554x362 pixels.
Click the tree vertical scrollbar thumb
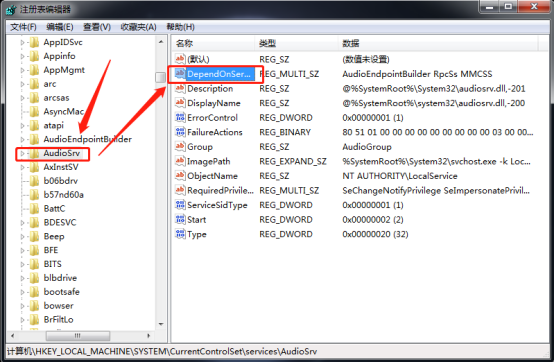click(x=160, y=77)
